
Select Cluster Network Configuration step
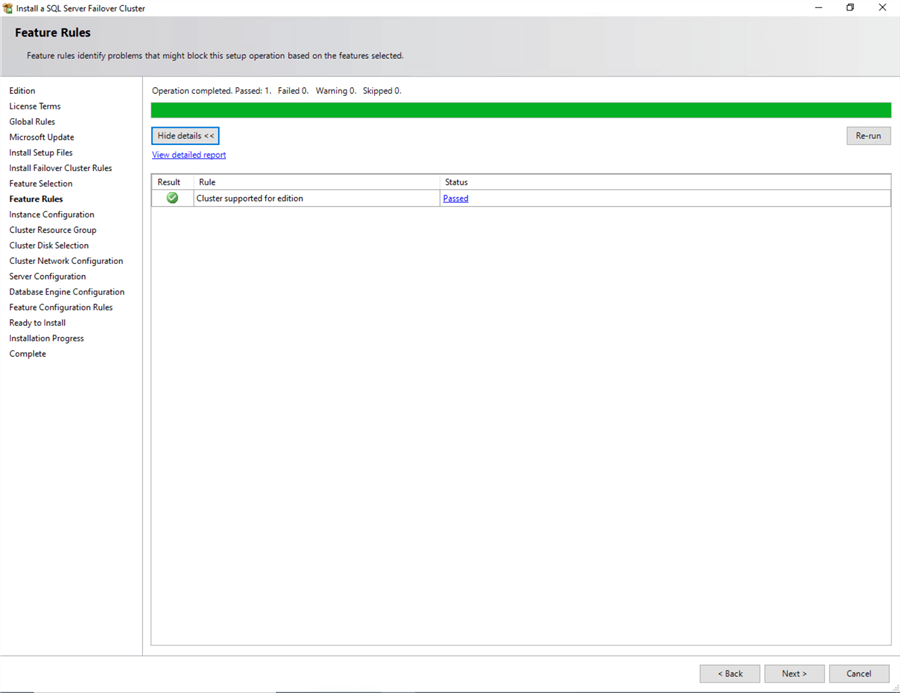(66, 261)
